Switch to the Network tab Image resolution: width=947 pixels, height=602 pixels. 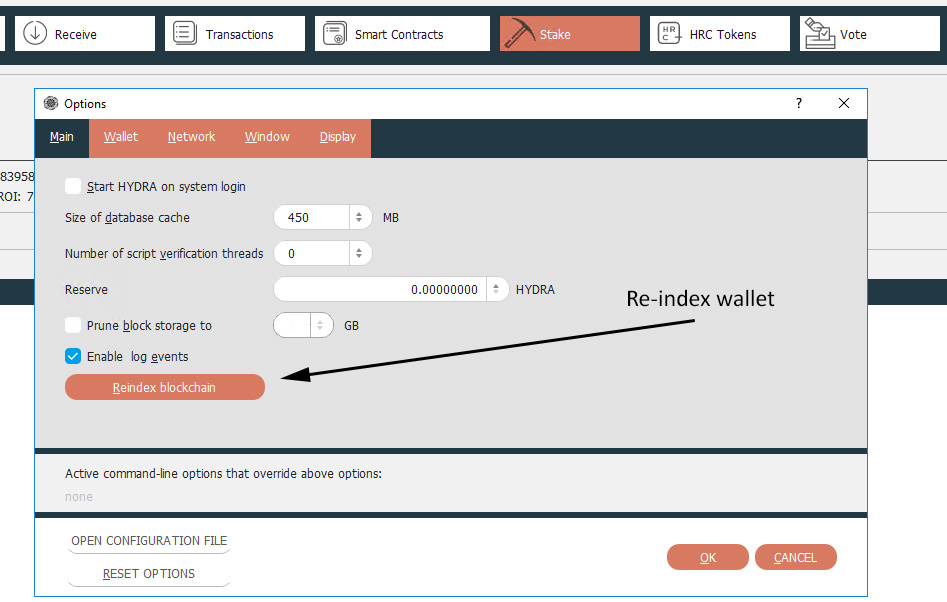coord(191,137)
